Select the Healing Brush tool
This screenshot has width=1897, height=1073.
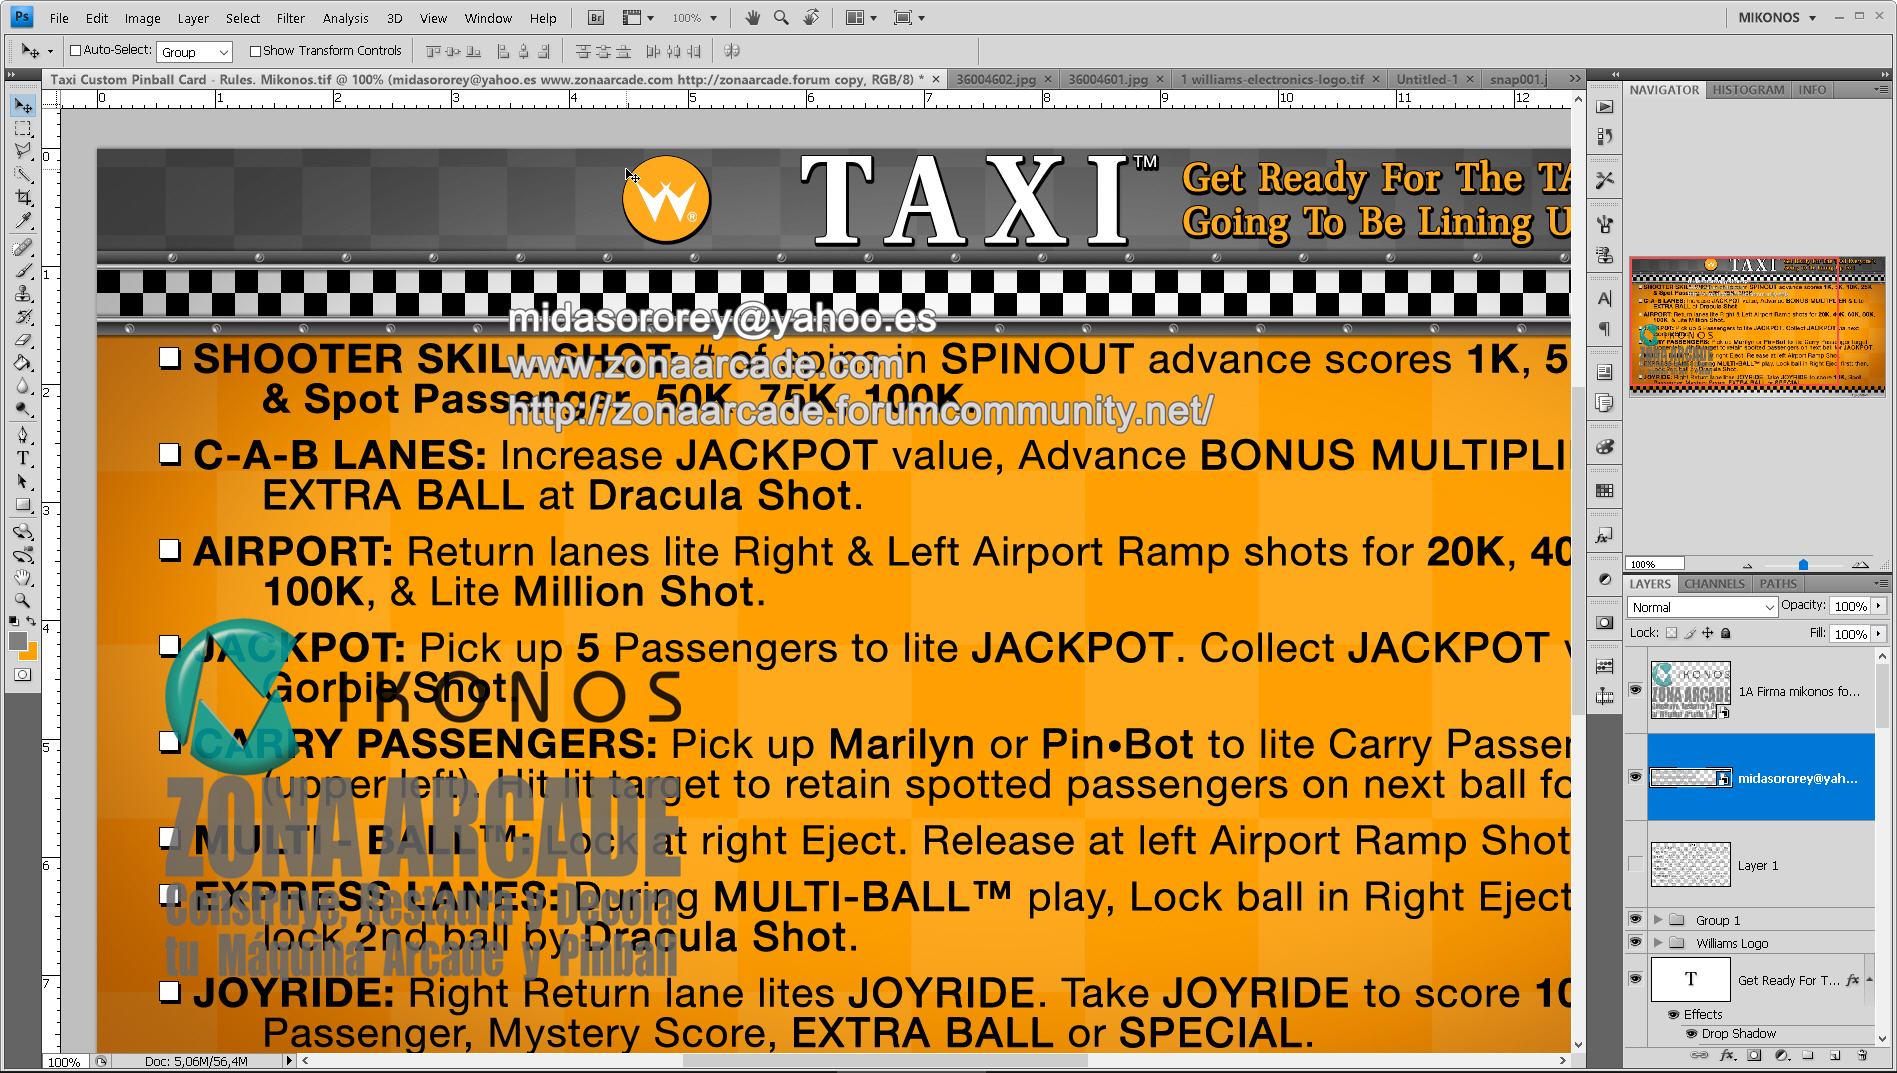pyautogui.click(x=23, y=247)
